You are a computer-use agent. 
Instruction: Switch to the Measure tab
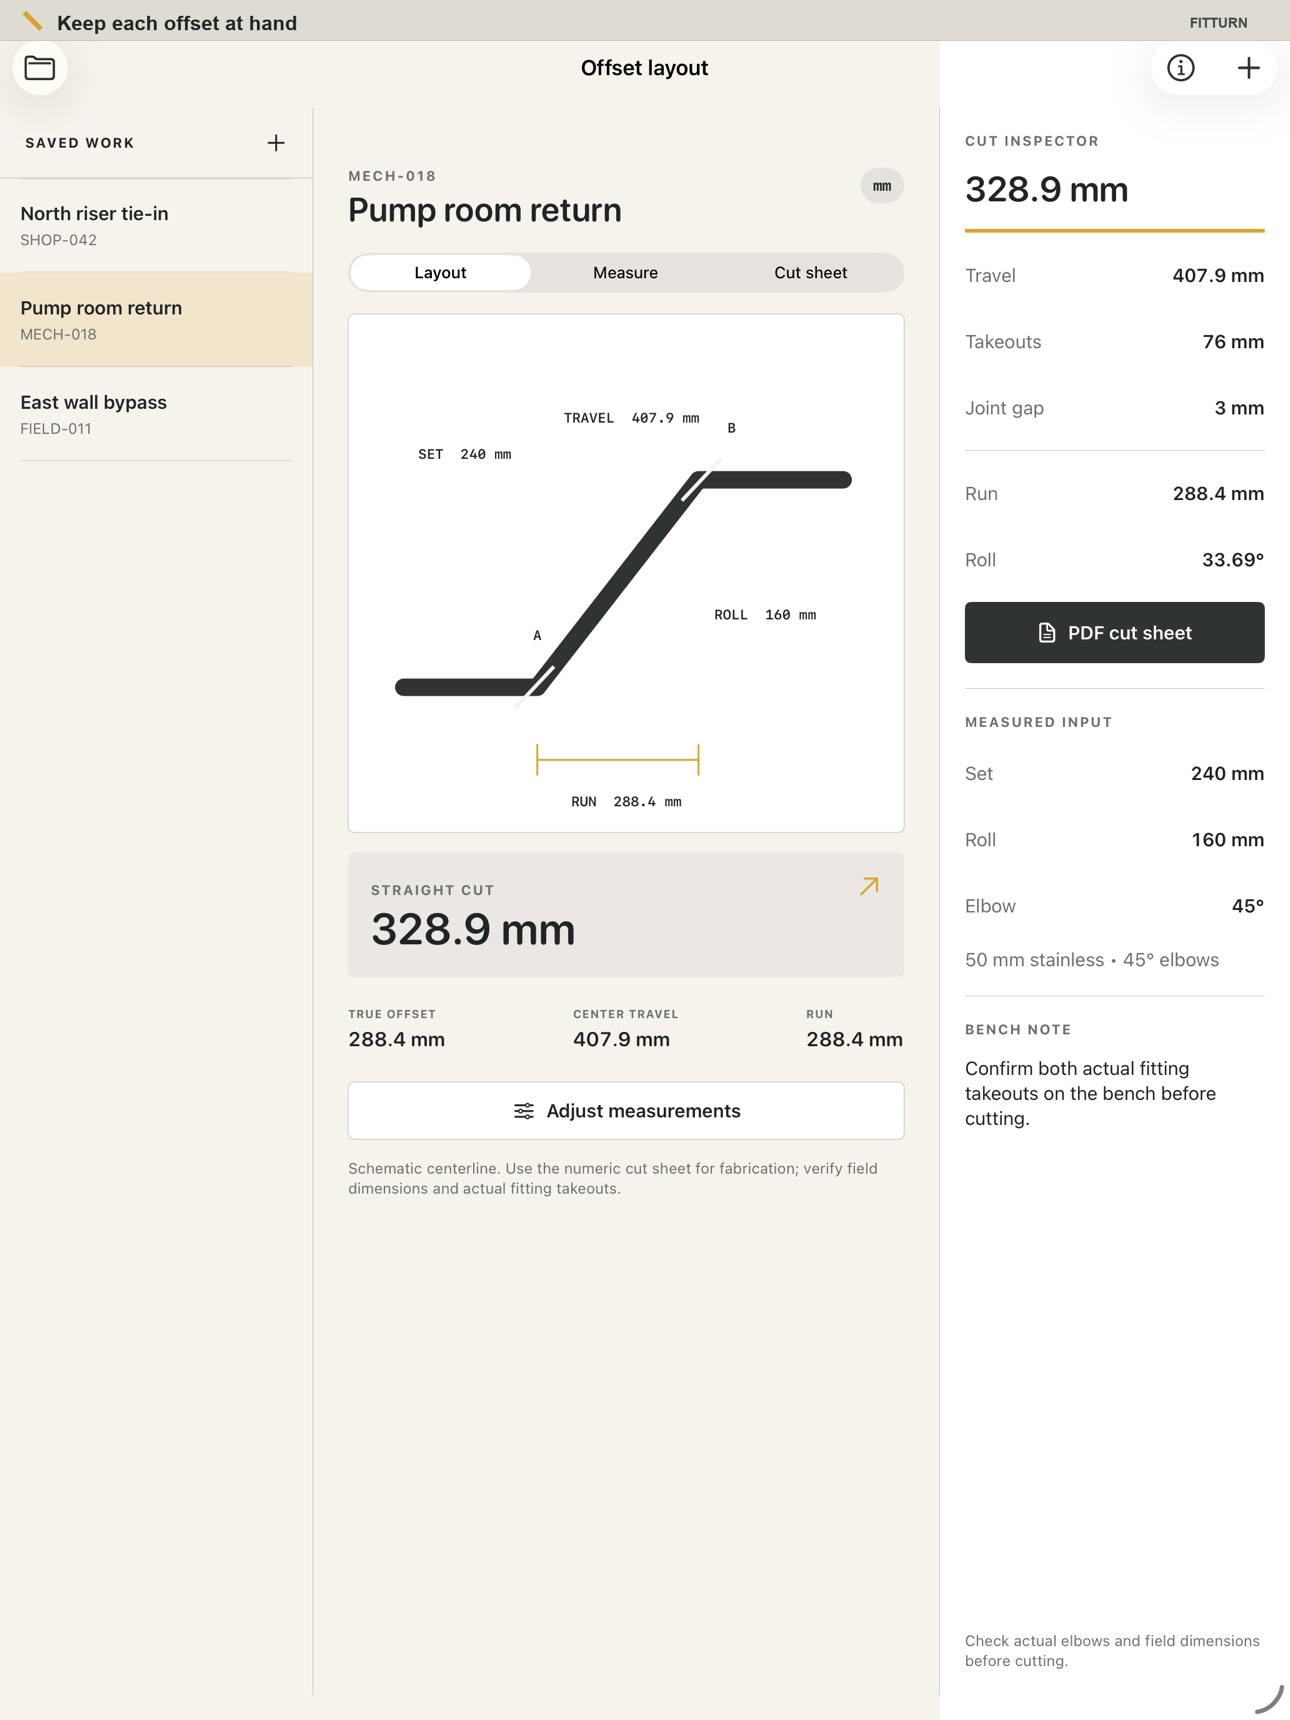coord(625,273)
